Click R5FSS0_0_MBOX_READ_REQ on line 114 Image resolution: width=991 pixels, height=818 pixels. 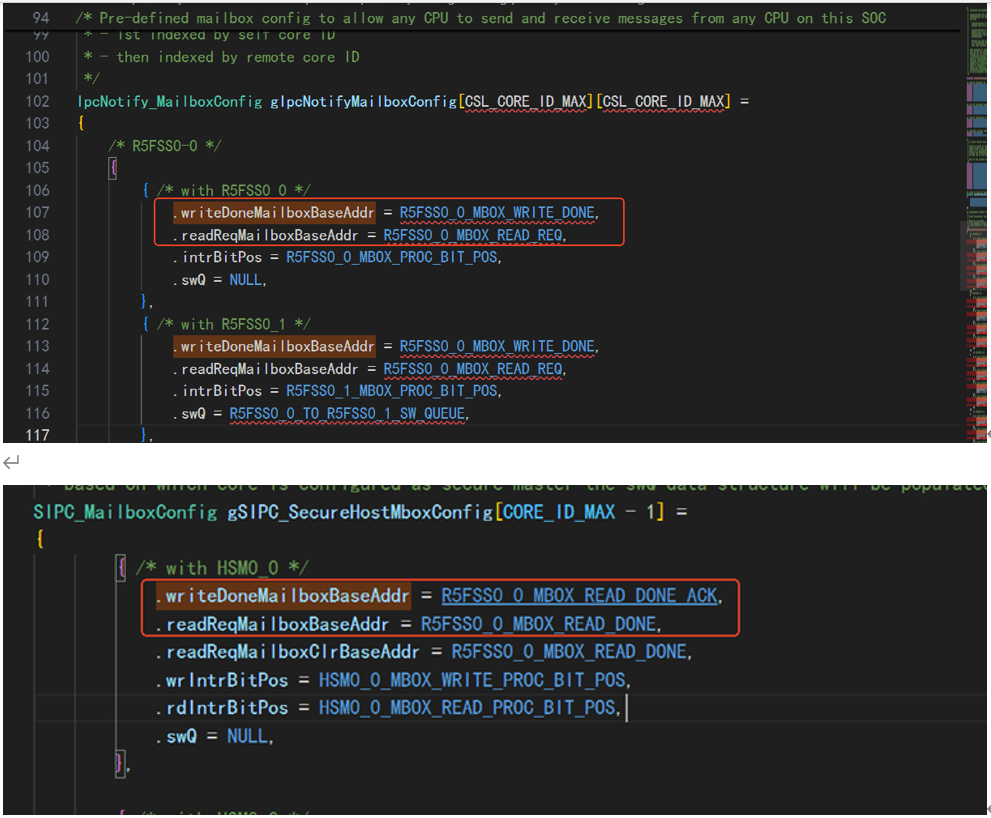(x=473, y=369)
